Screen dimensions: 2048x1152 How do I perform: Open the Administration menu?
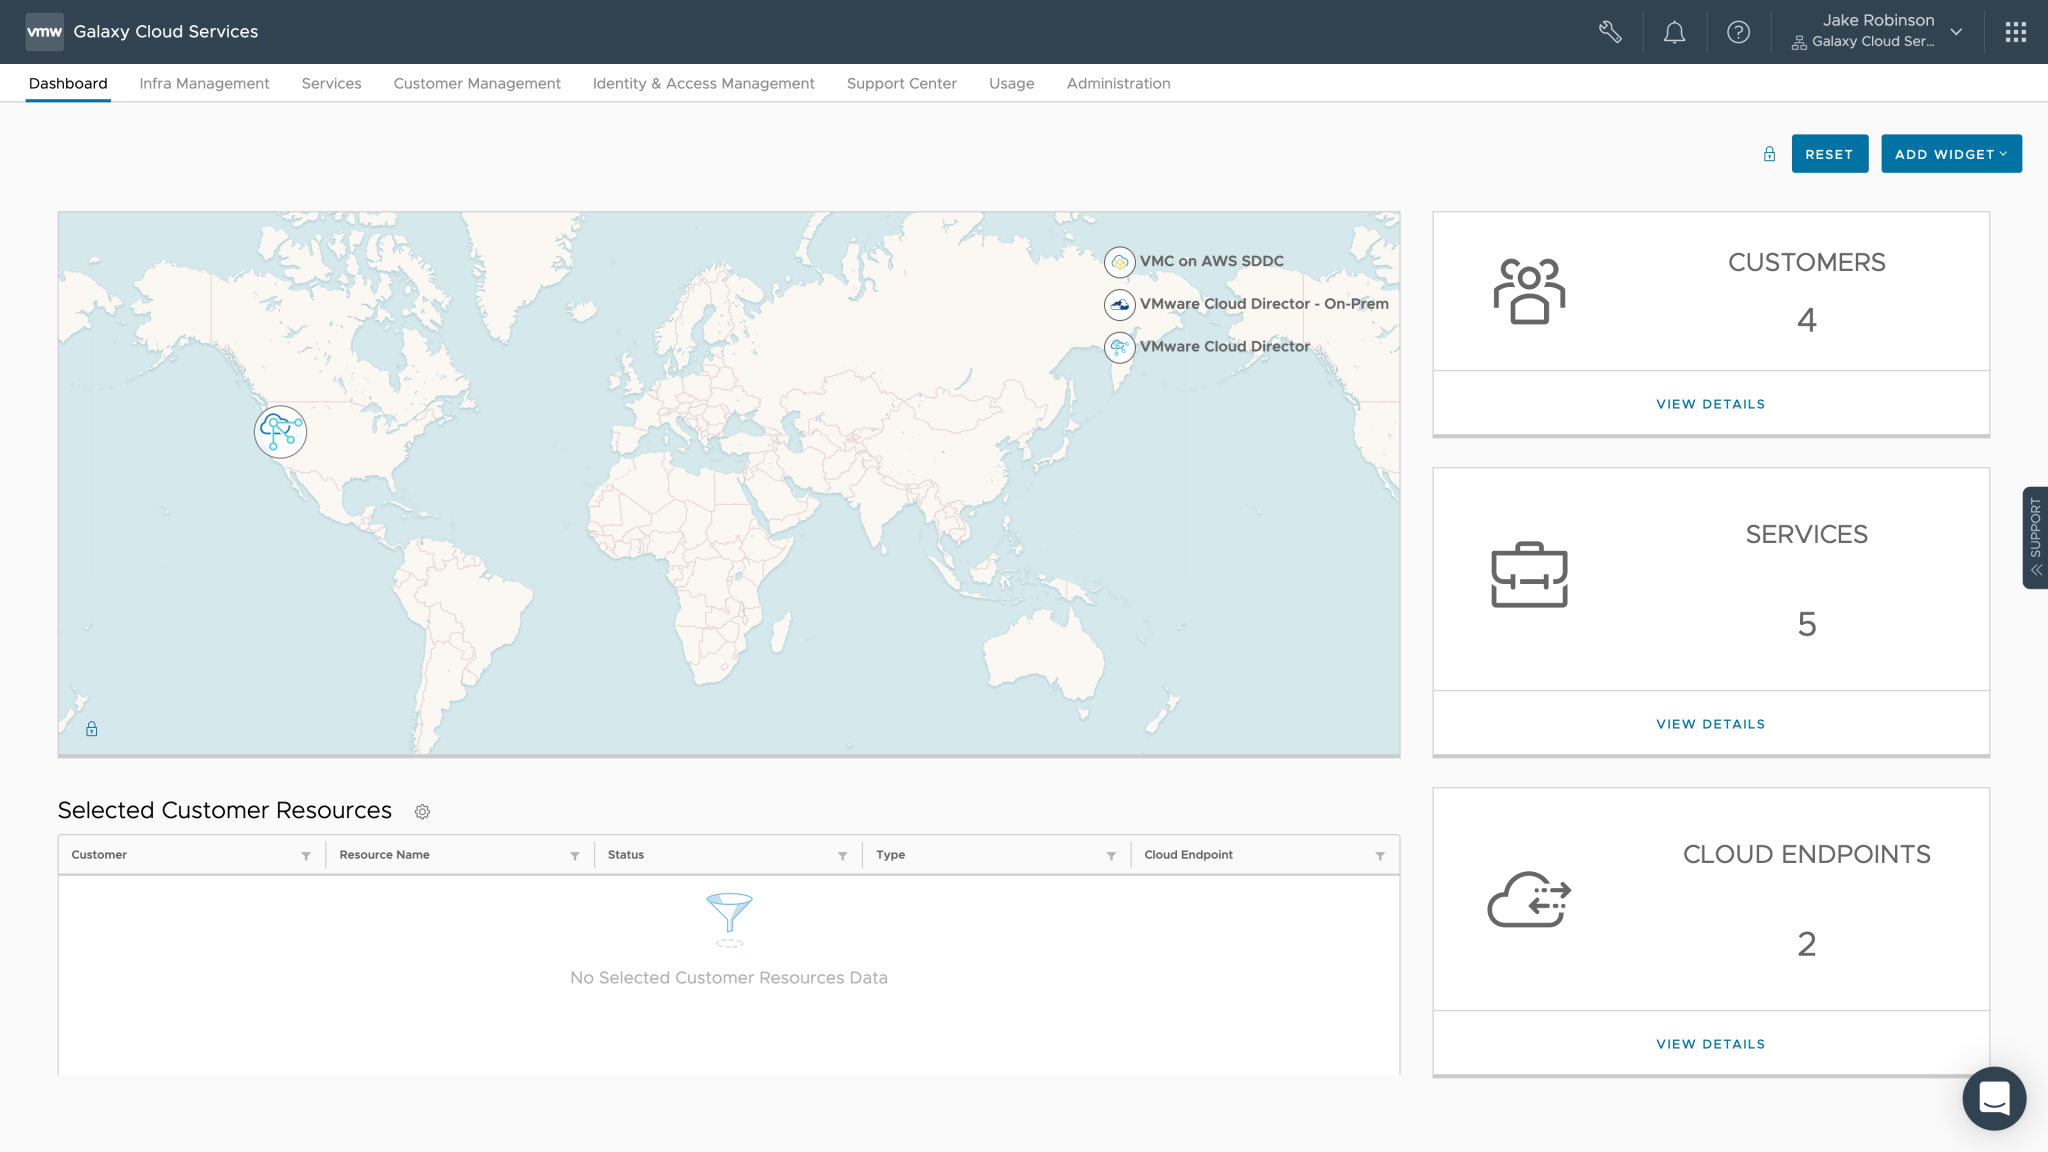coord(1118,83)
